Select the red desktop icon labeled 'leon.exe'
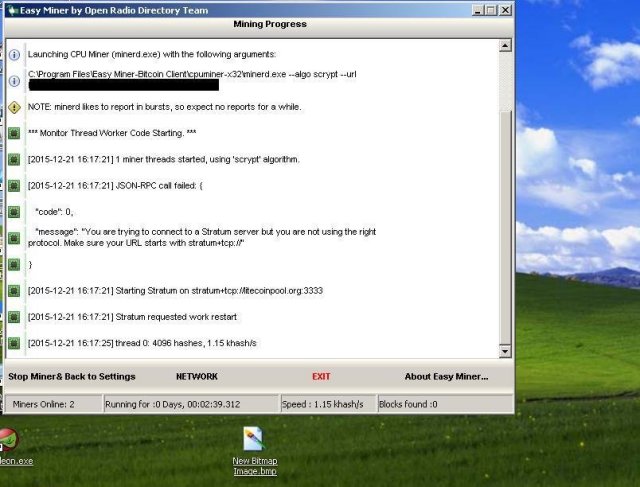This screenshot has width=640, height=487. click(x=8, y=440)
